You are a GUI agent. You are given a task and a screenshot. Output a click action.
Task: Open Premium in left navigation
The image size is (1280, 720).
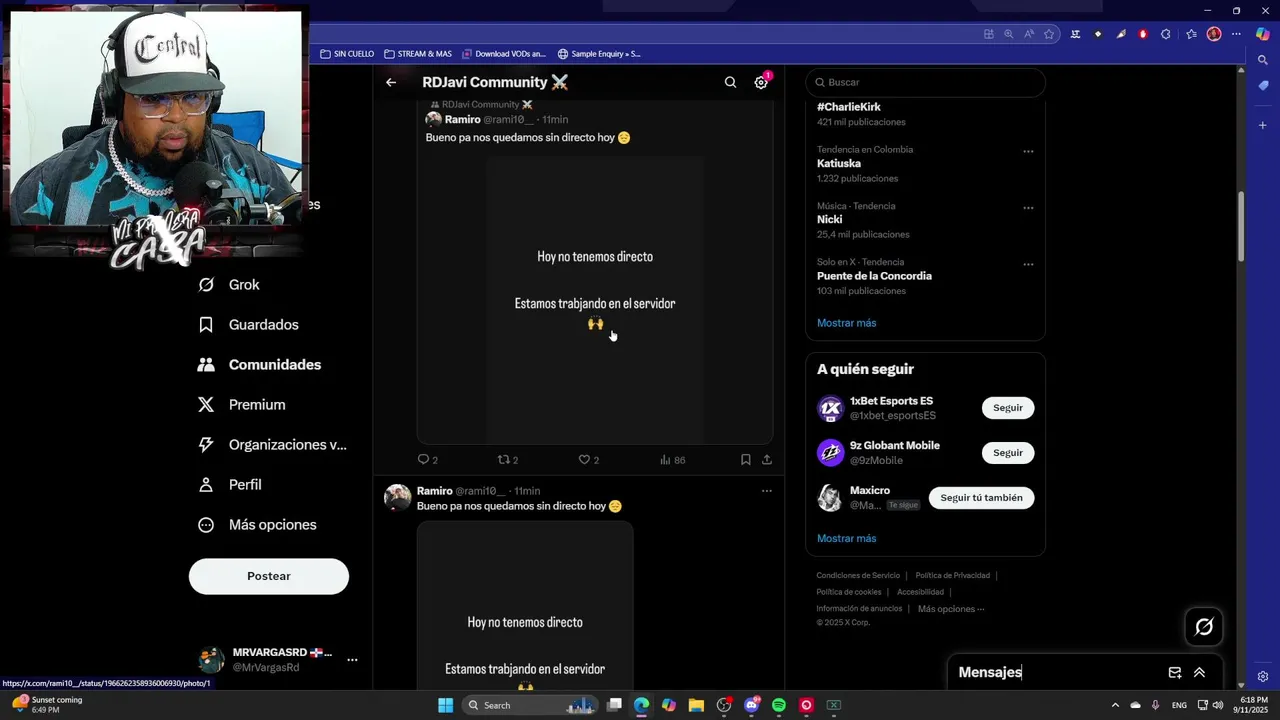coord(242,405)
